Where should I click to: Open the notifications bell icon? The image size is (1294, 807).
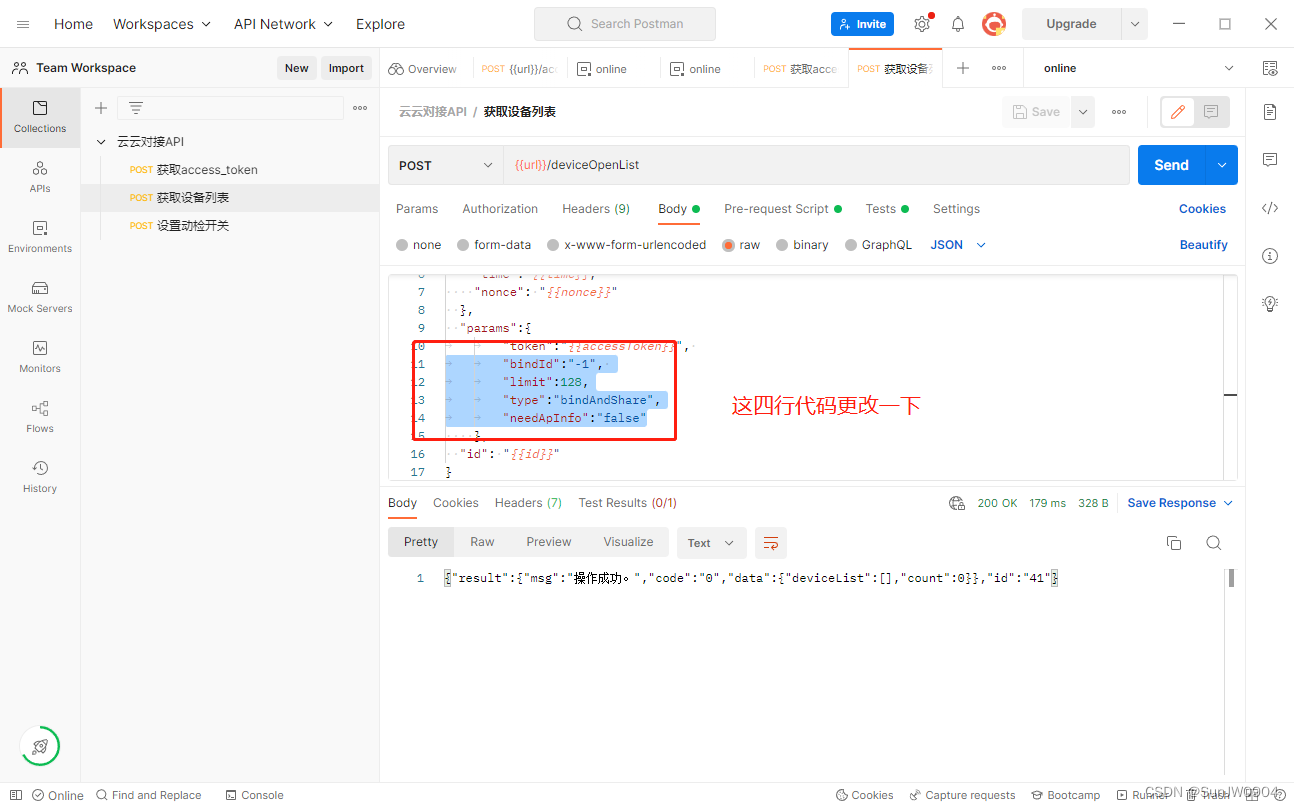click(958, 24)
